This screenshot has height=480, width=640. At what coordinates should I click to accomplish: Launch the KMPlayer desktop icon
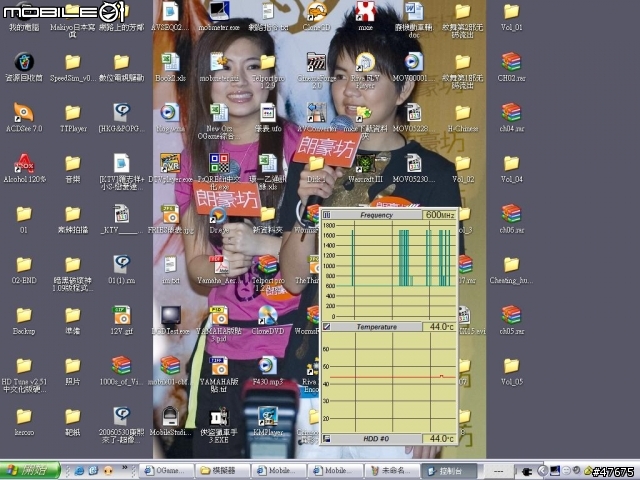point(267,416)
